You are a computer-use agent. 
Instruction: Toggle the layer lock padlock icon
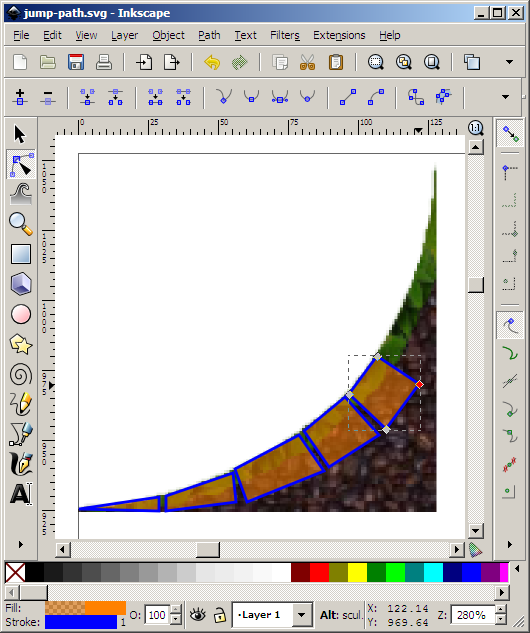point(219,615)
